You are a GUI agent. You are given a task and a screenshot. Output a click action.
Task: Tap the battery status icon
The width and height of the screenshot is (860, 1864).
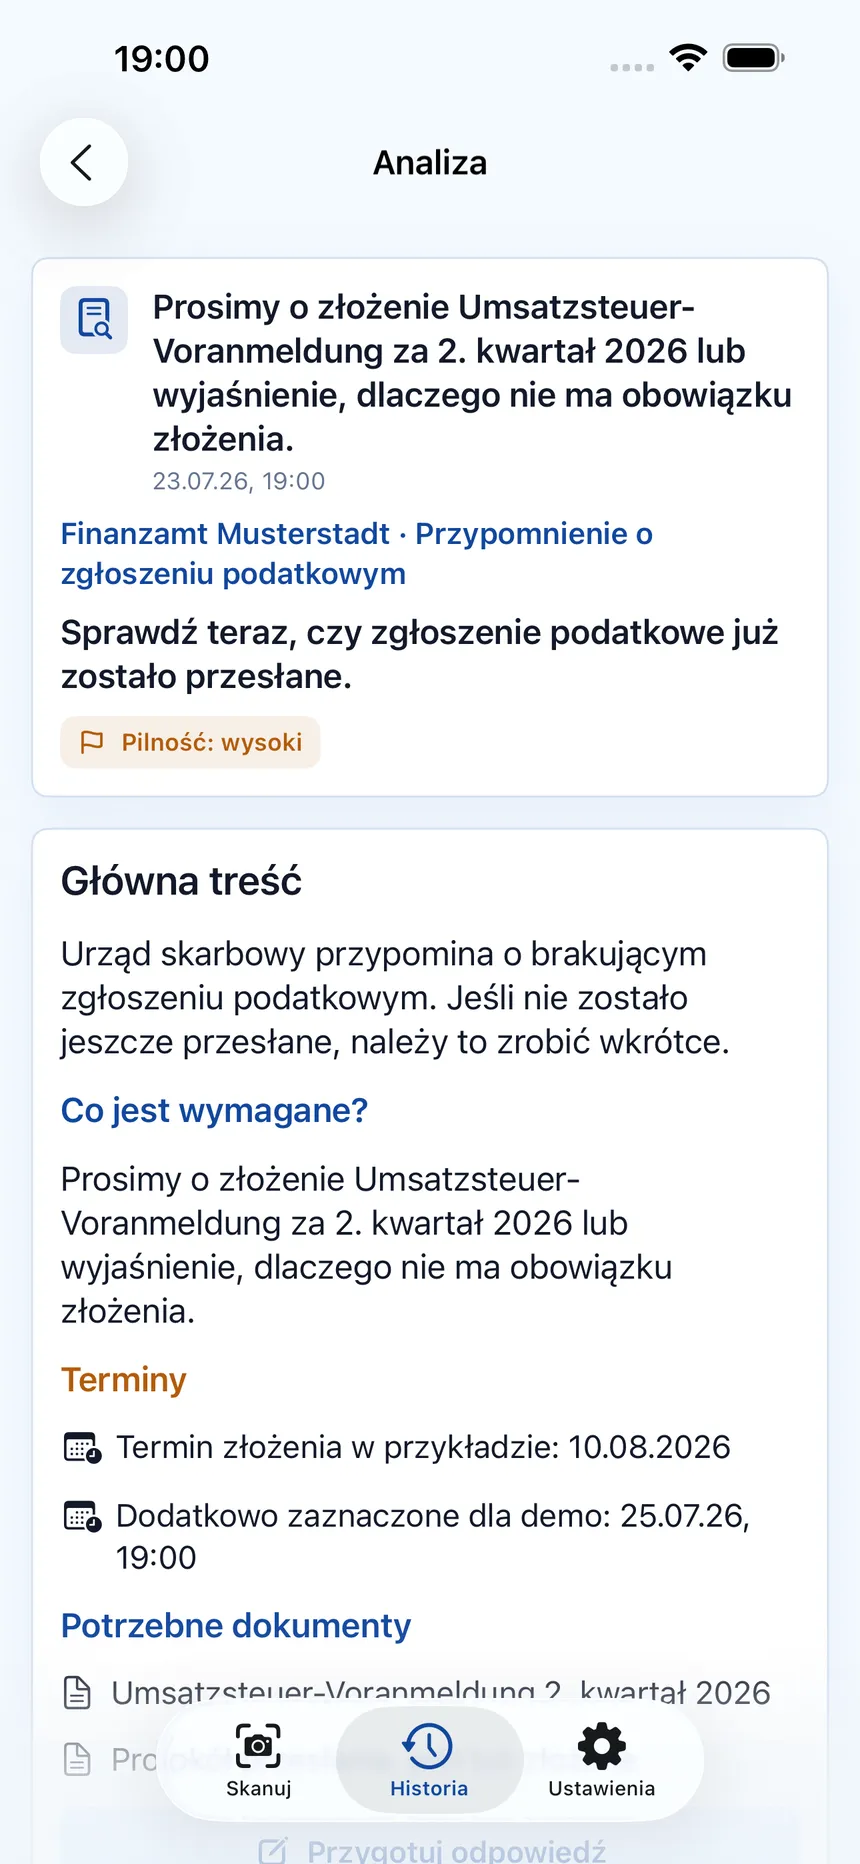754,58
